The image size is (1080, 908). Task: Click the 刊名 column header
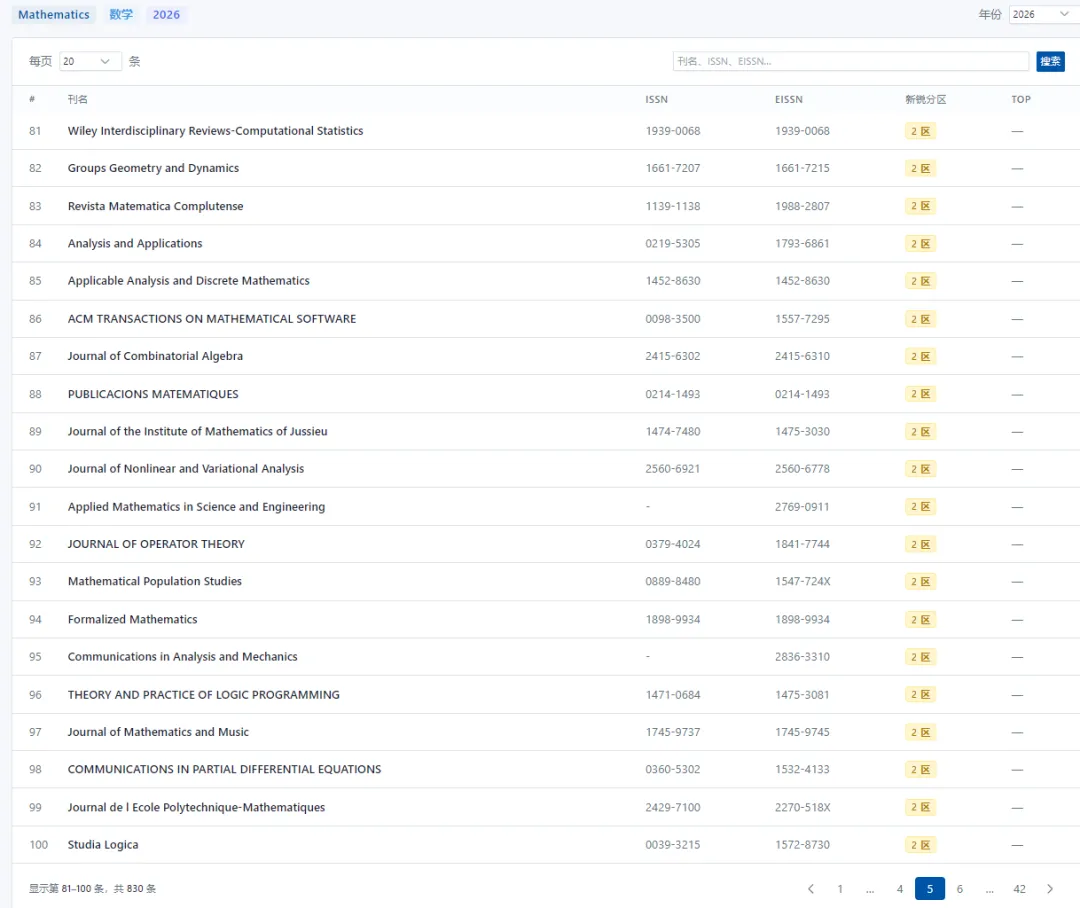(x=78, y=99)
